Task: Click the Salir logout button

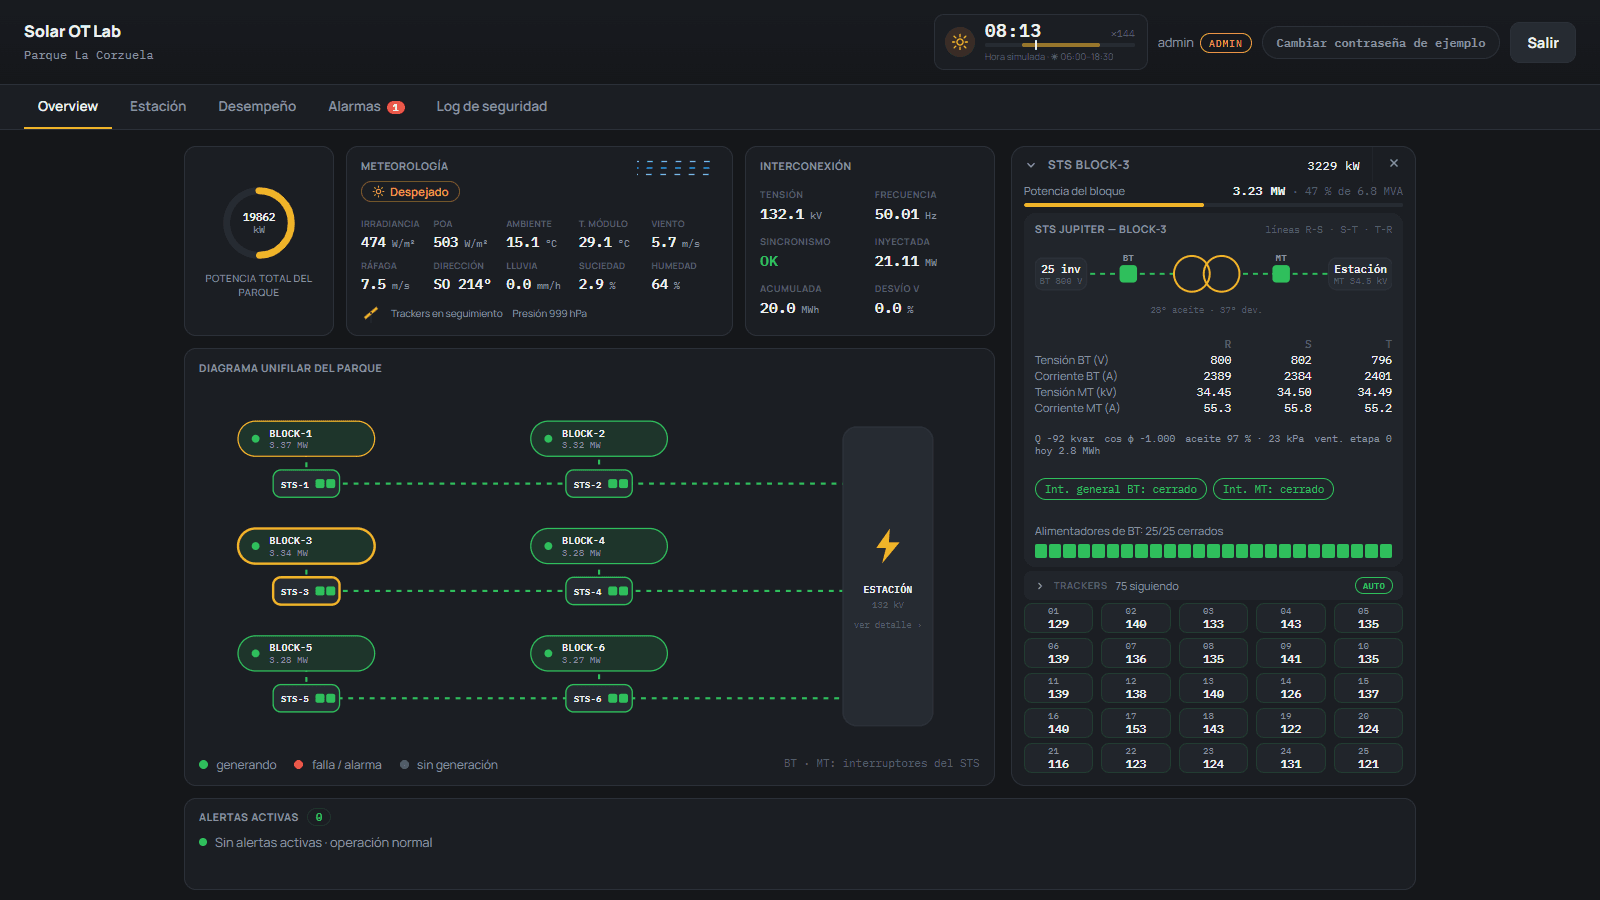Action: [x=1543, y=43]
